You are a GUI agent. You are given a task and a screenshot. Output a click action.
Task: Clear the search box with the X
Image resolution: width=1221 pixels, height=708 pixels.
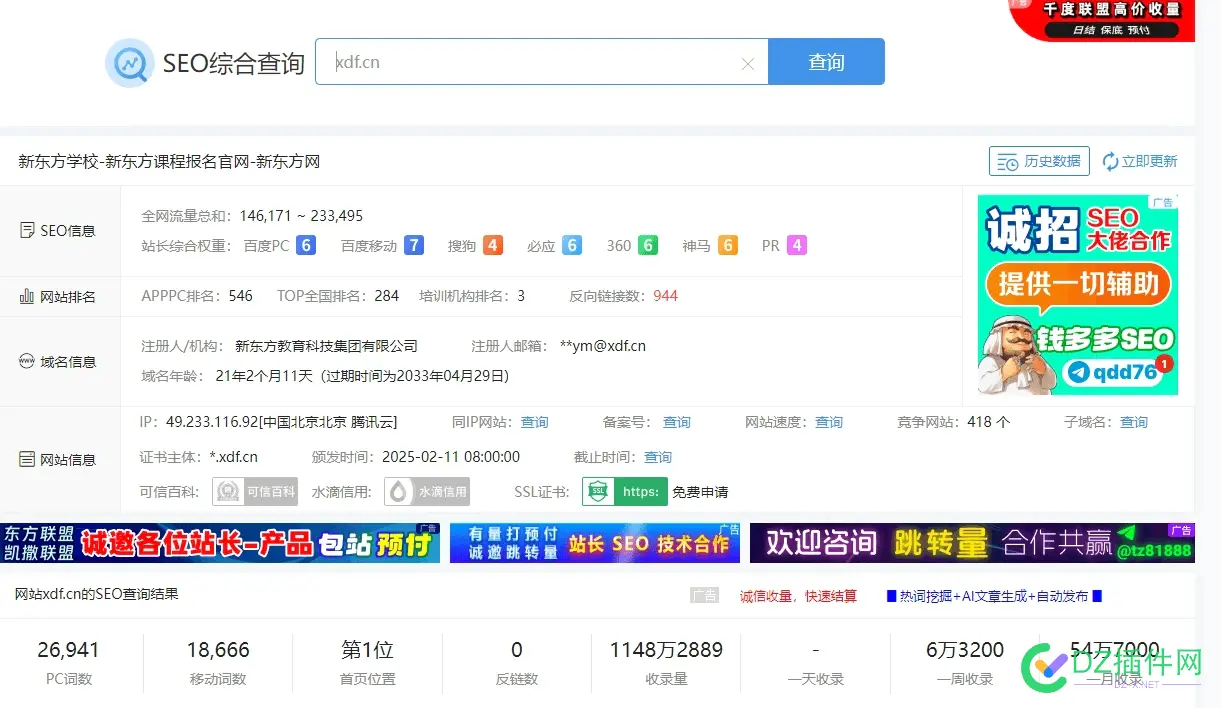[x=748, y=62]
